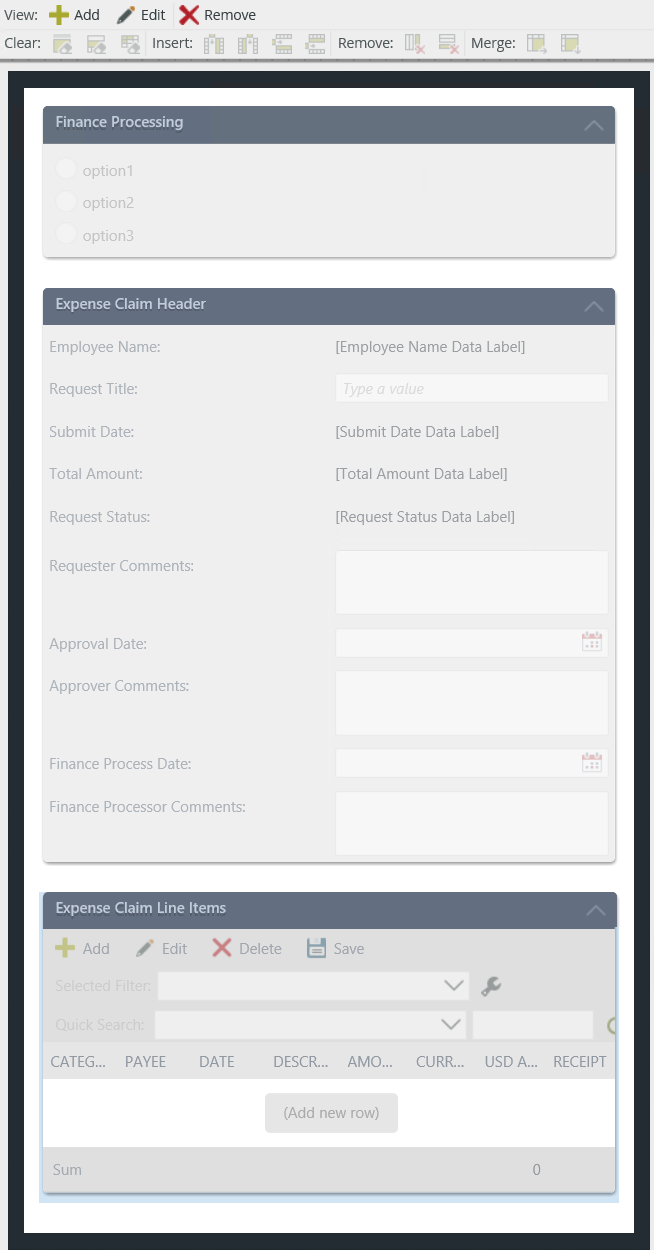Viewport: 654px width, 1250px height.
Task: Open the Approval Date calendar picker
Action: (x=592, y=641)
